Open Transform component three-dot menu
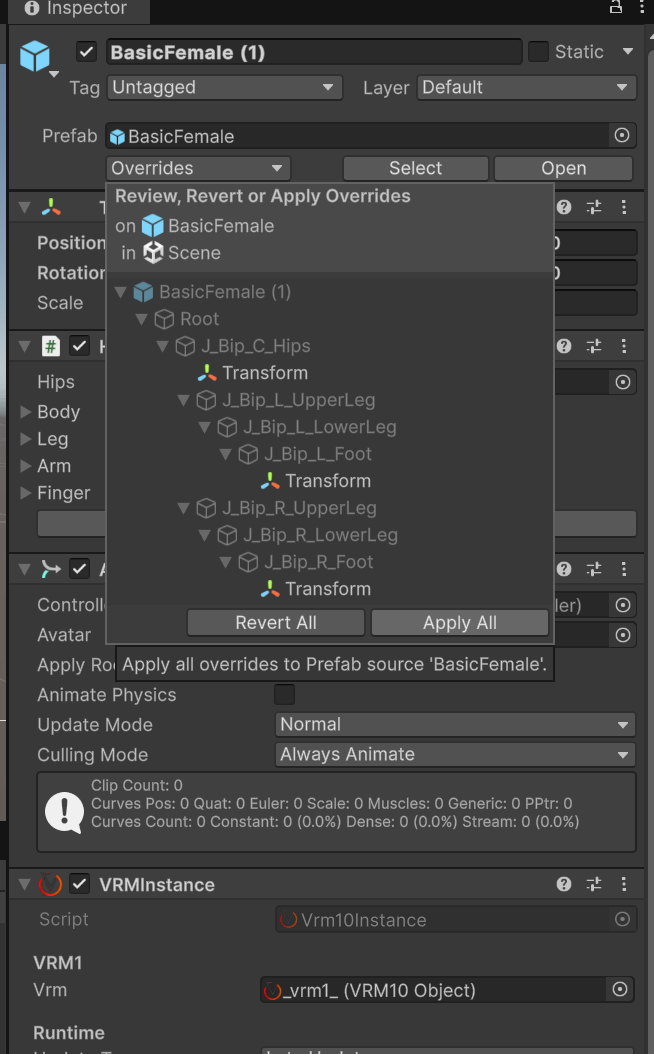This screenshot has width=654, height=1054. [x=624, y=207]
